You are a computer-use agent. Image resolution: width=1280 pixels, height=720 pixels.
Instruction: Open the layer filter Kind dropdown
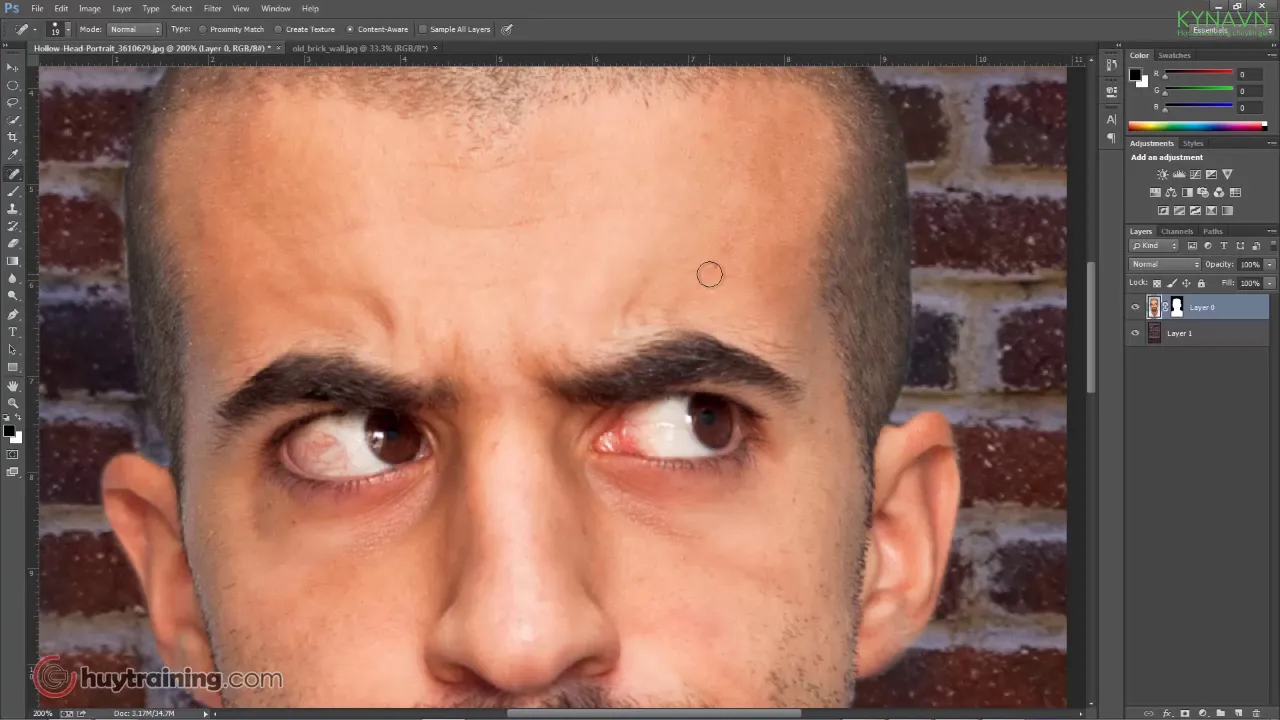click(1154, 246)
